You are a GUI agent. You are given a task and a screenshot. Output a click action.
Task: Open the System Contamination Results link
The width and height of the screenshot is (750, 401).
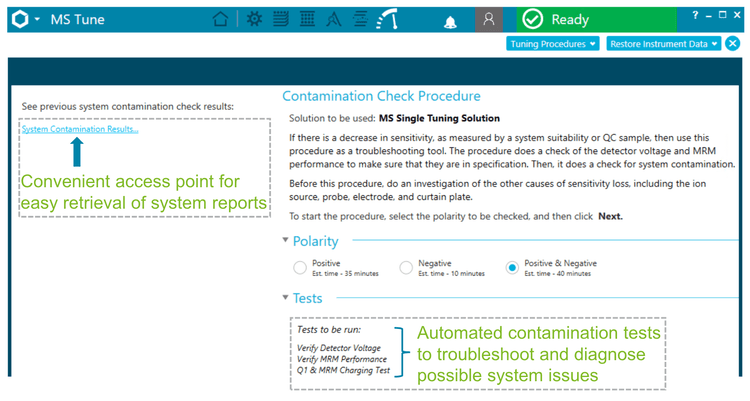point(80,129)
